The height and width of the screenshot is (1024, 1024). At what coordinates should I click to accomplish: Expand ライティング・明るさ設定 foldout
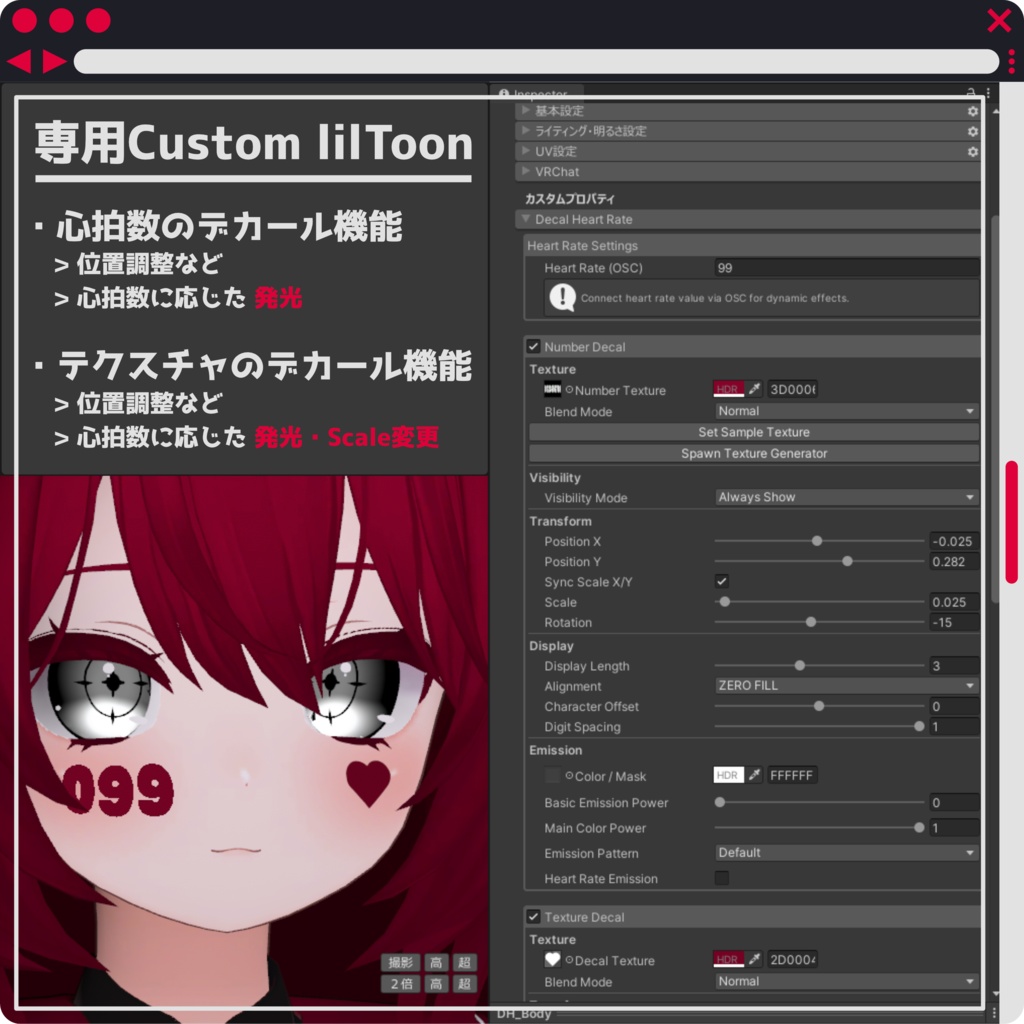click(x=525, y=131)
